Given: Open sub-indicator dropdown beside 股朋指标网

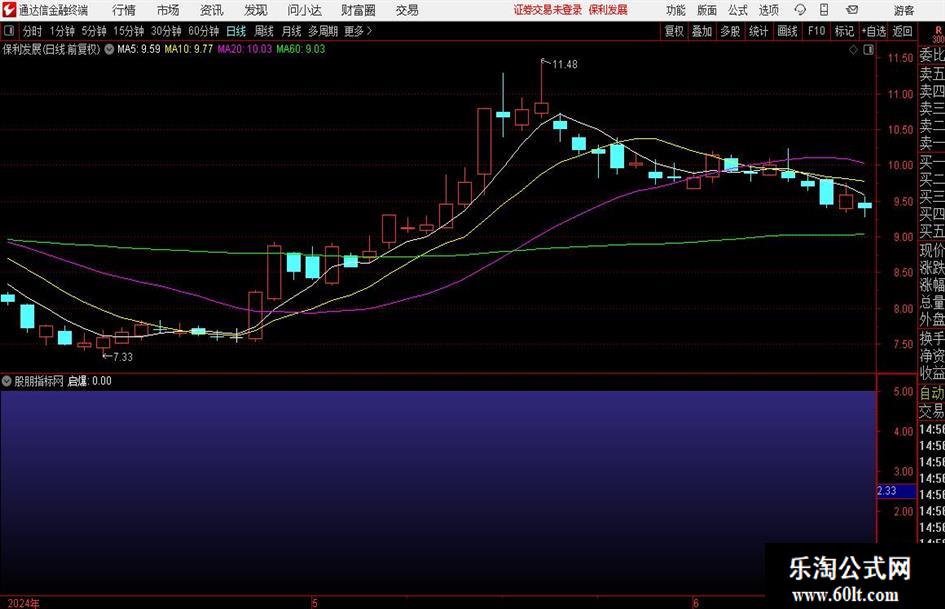Looking at the screenshot, I should pyautogui.click(x=7, y=381).
